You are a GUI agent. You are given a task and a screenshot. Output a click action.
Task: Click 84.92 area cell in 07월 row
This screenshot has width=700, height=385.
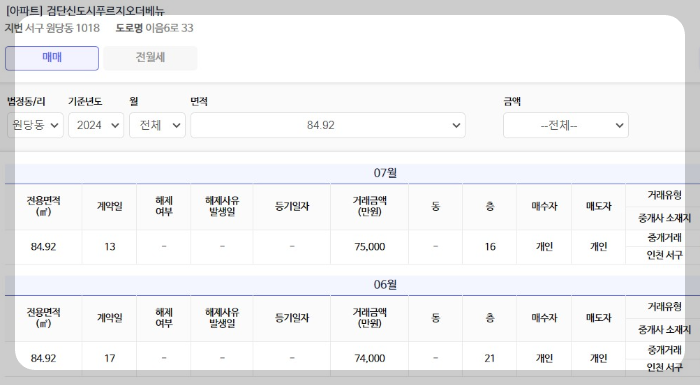pyautogui.click(x=43, y=247)
